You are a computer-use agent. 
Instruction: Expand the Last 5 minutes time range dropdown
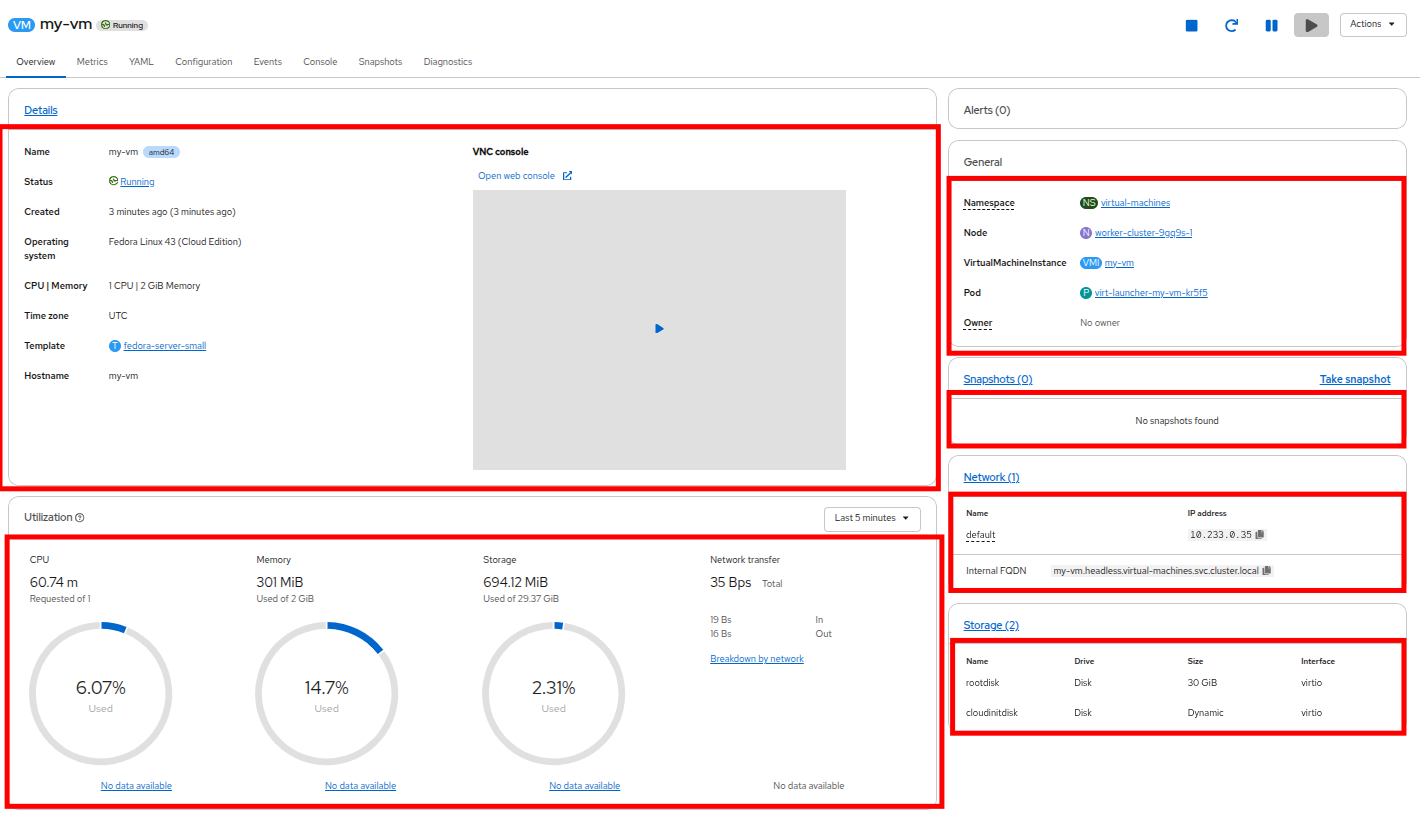pyautogui.click(x=872, y=518)
